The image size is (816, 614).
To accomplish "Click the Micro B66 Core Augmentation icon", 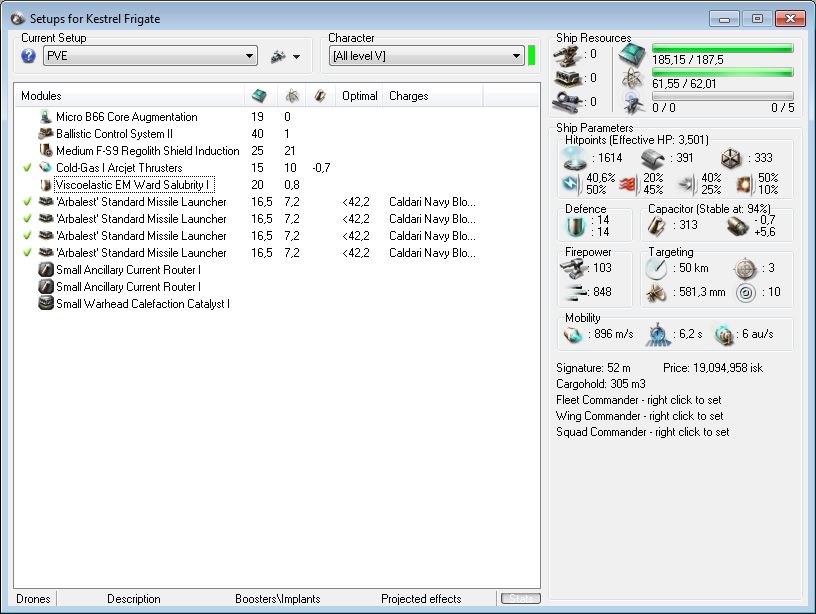I will 46,117.
